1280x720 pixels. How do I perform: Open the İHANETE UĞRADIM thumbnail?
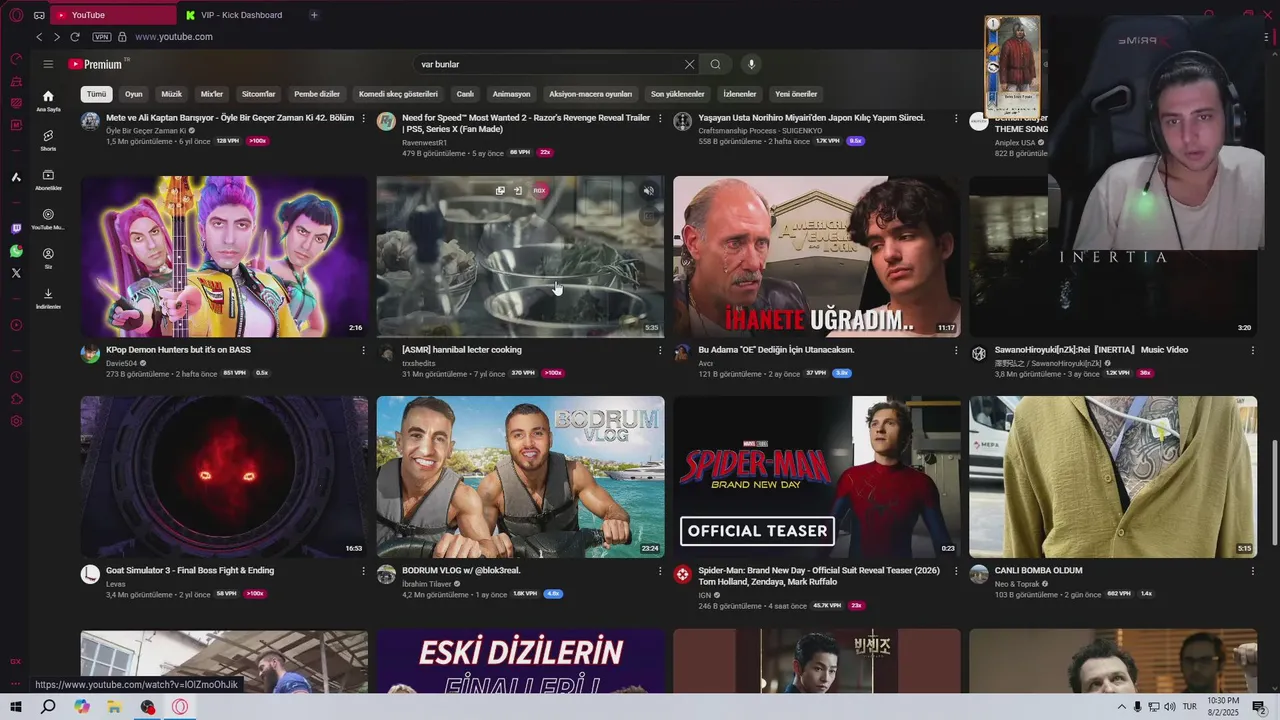(x=817, y=257)
